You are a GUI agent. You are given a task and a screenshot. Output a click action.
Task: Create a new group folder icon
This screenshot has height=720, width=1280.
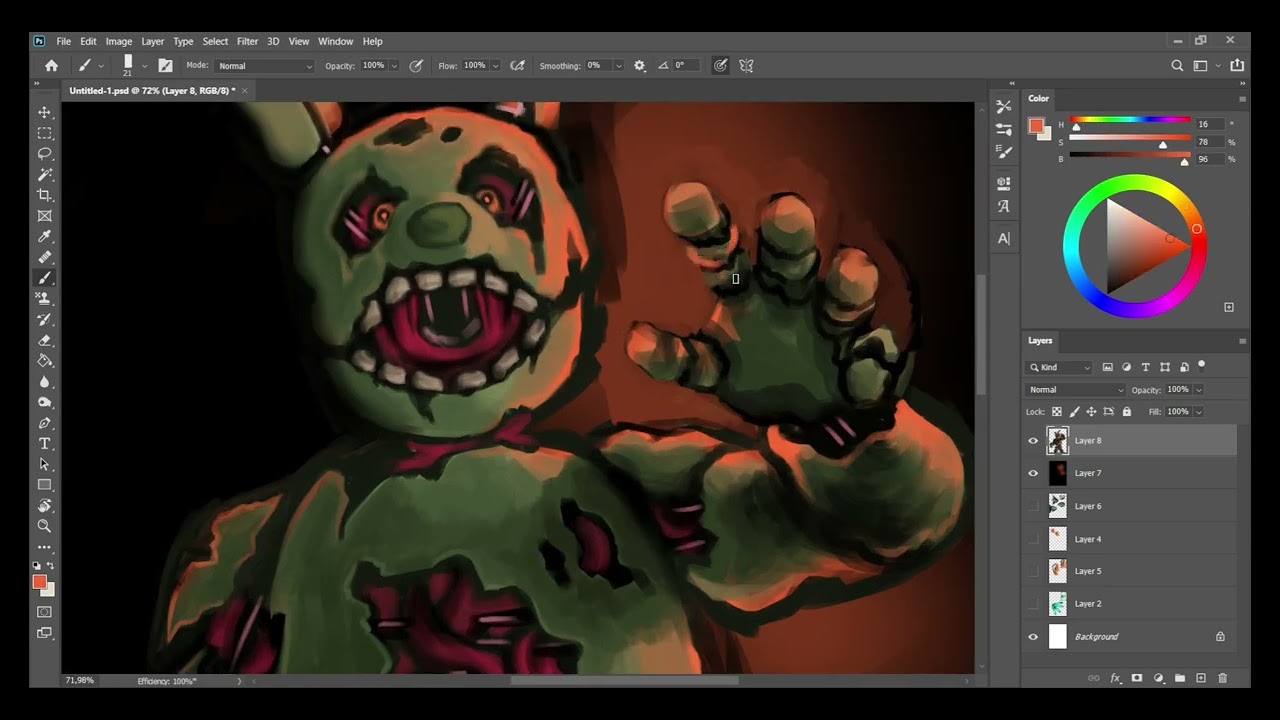point(1180,678)
